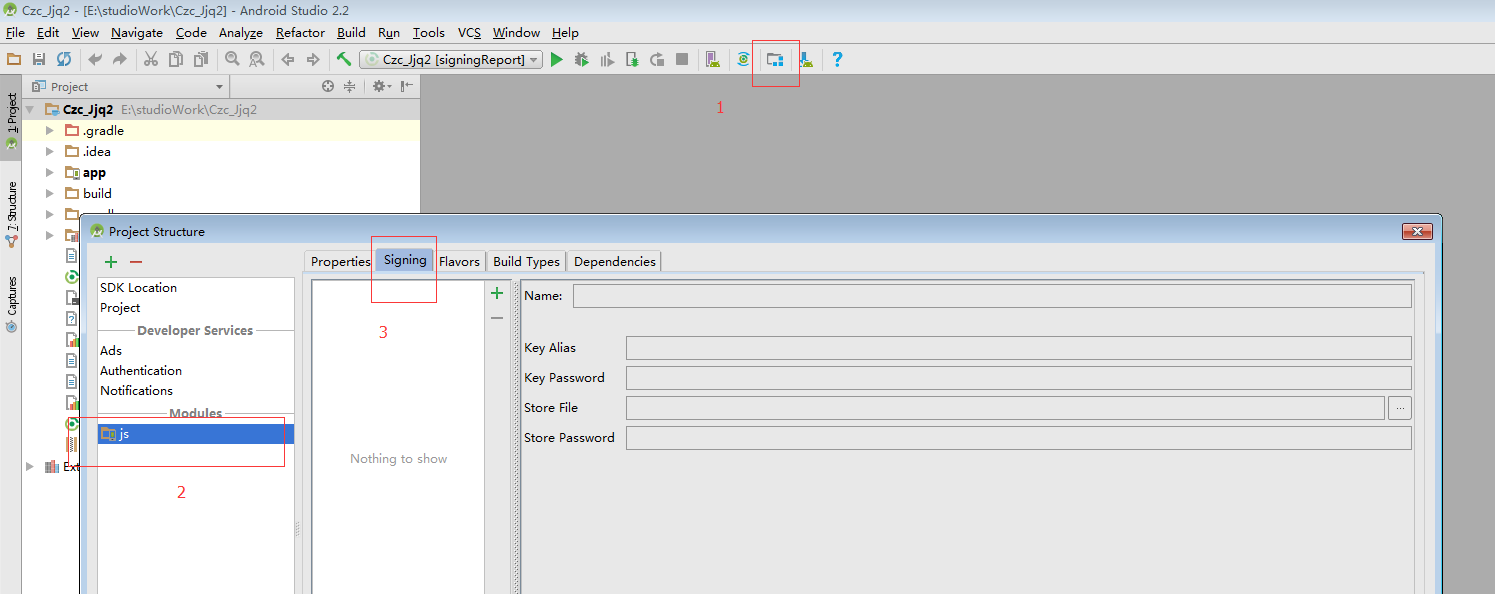Click the Cut scissors icon
This screenshot has height=594, width=1495.
point(151,60)
